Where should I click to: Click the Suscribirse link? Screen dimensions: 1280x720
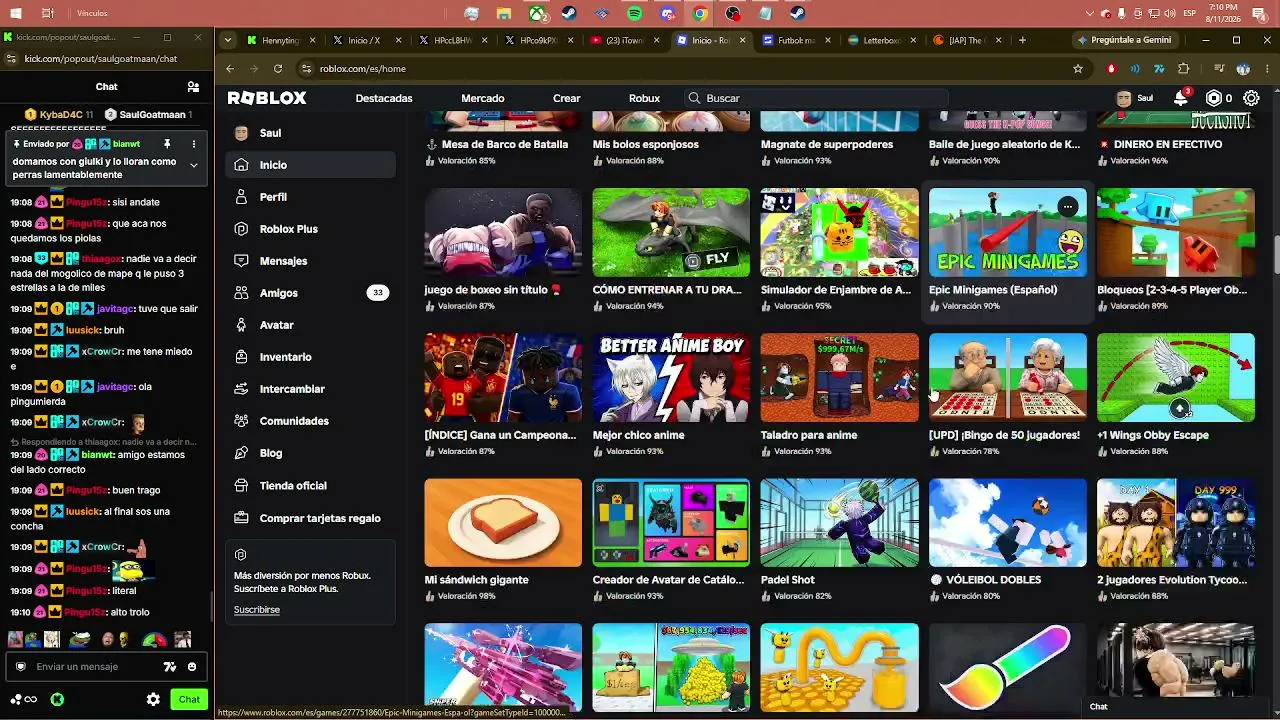(257, 610)
